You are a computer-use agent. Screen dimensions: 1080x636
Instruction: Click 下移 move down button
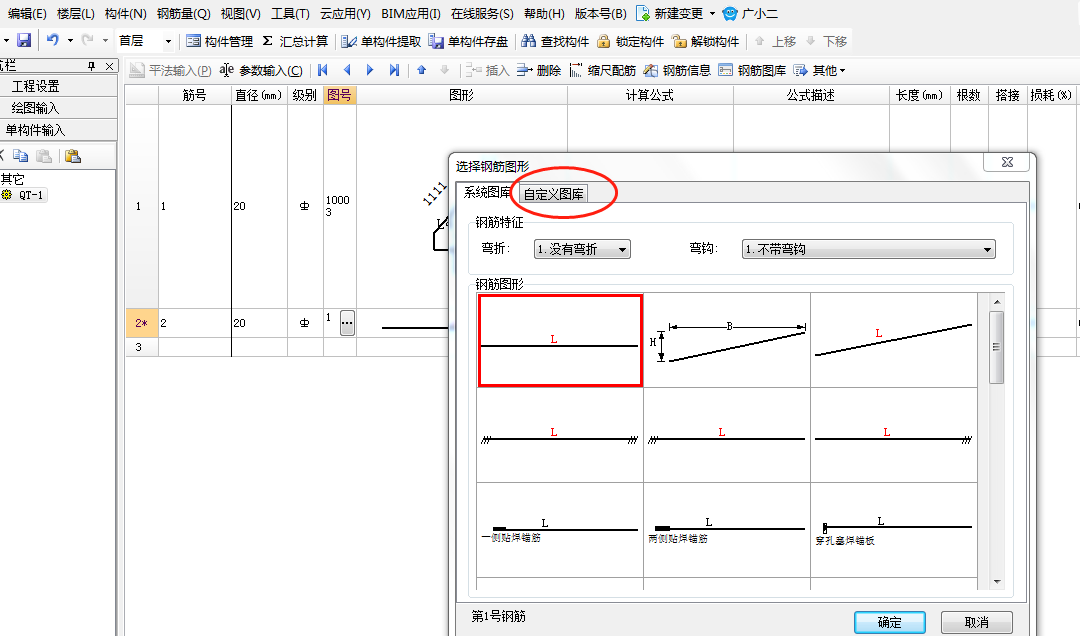827,41
